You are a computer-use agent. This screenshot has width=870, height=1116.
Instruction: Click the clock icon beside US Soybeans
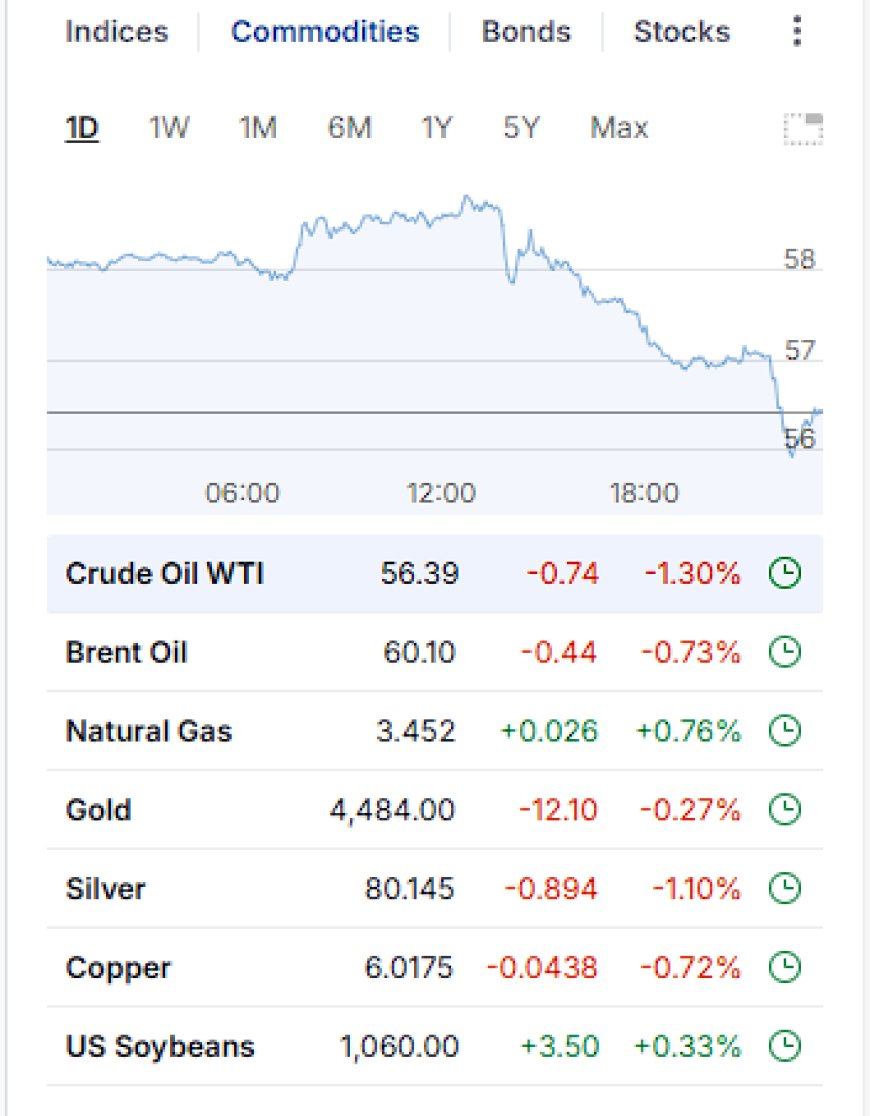coord(785,1046)
